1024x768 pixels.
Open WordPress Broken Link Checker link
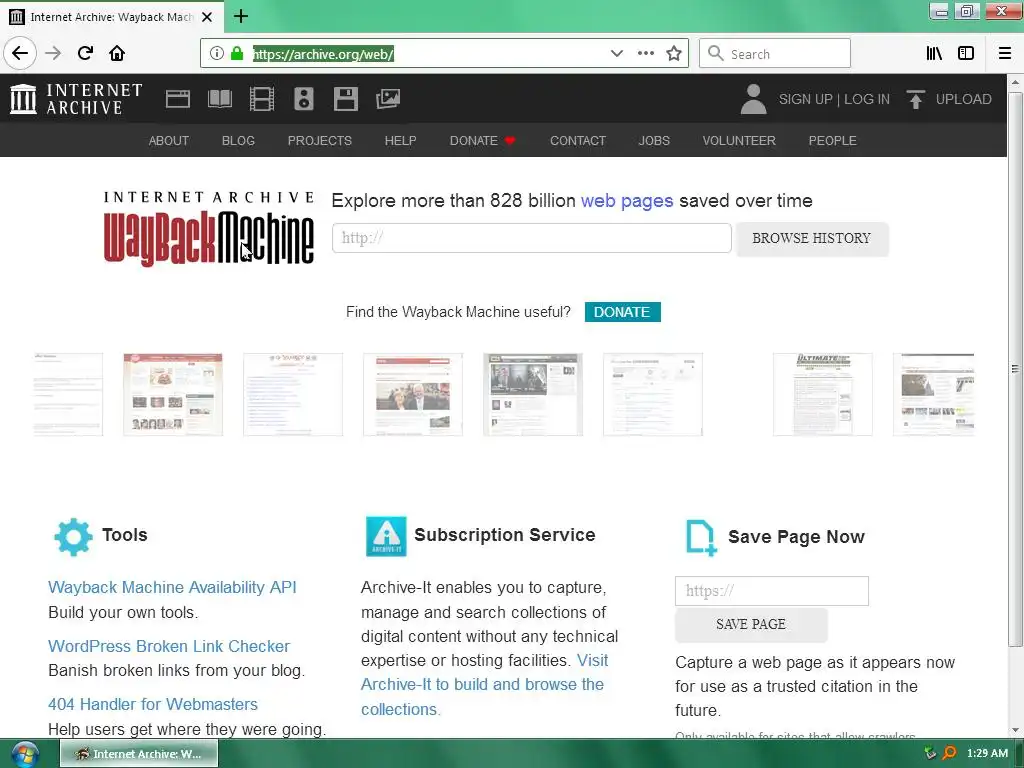point(169,646)
